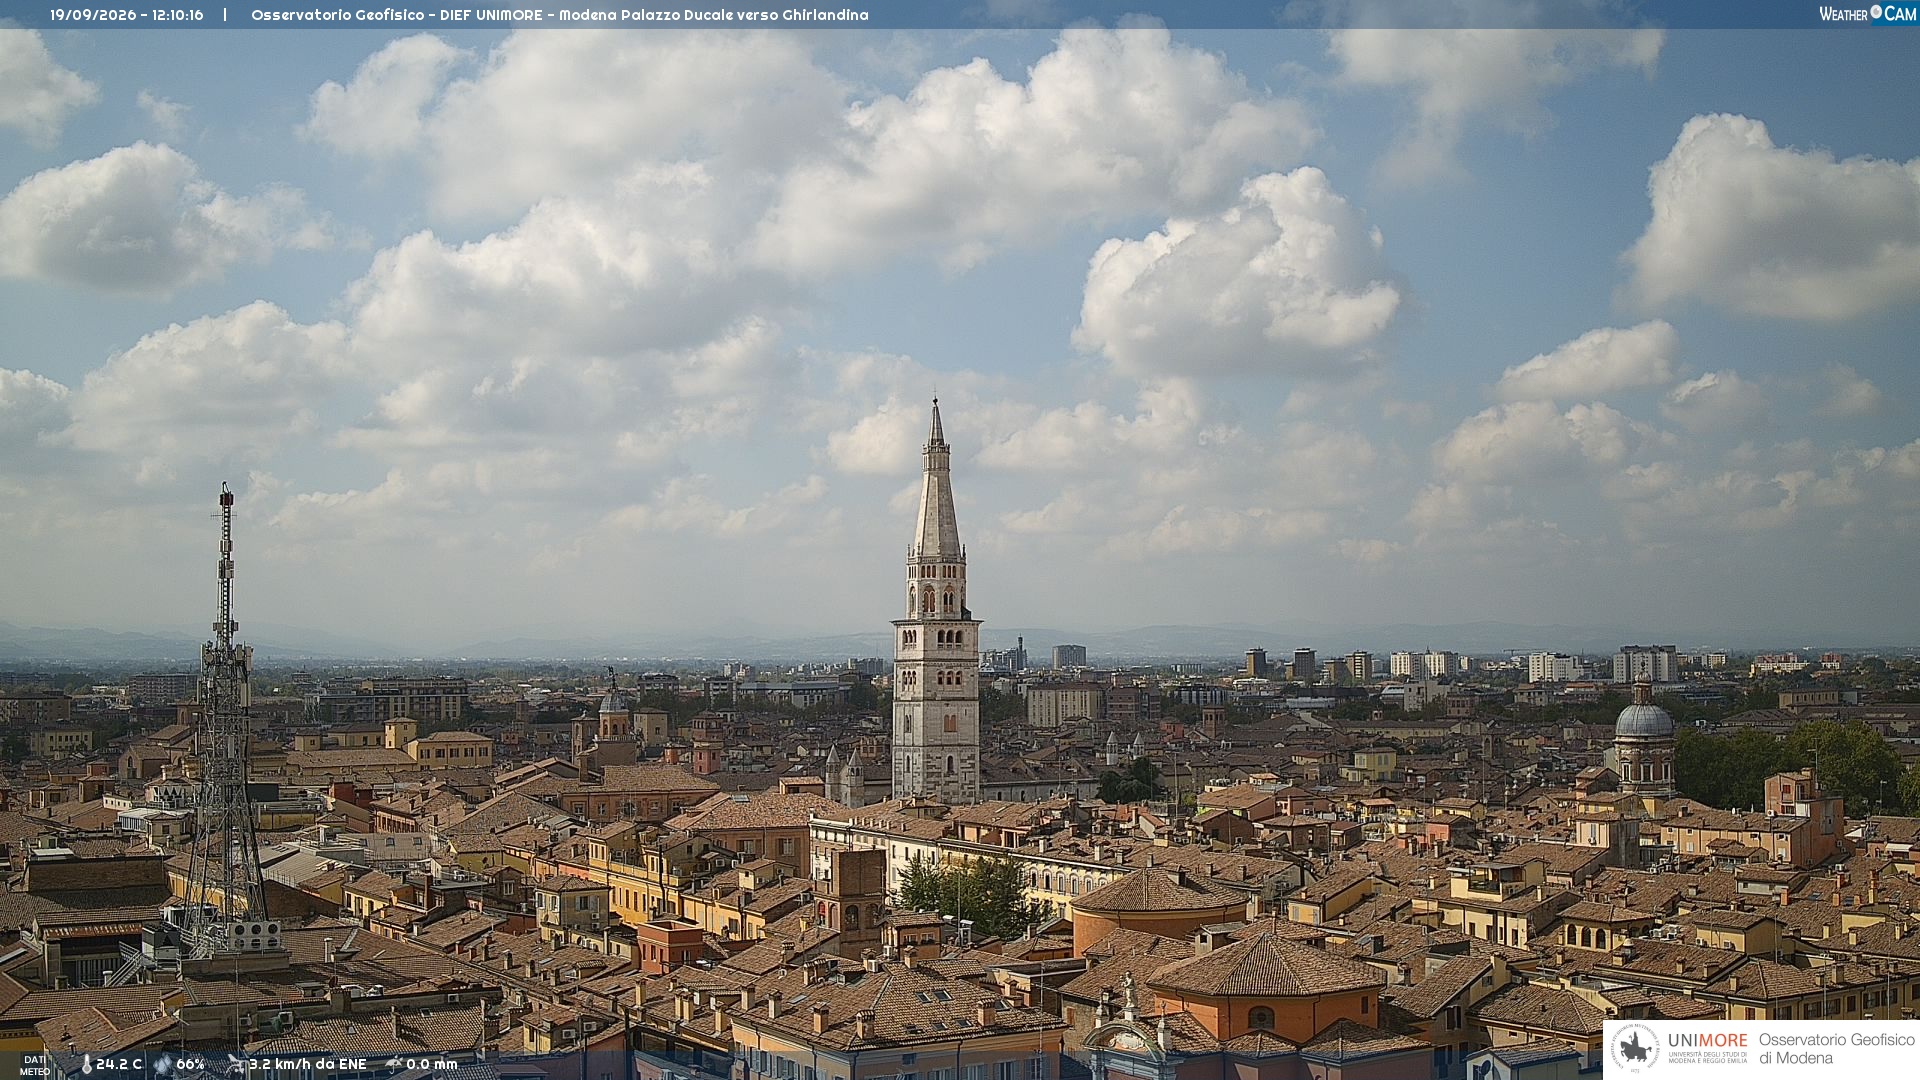Click the UNIMORE horseman seal logo

pyautogui.click(x=1635, y=1049)
